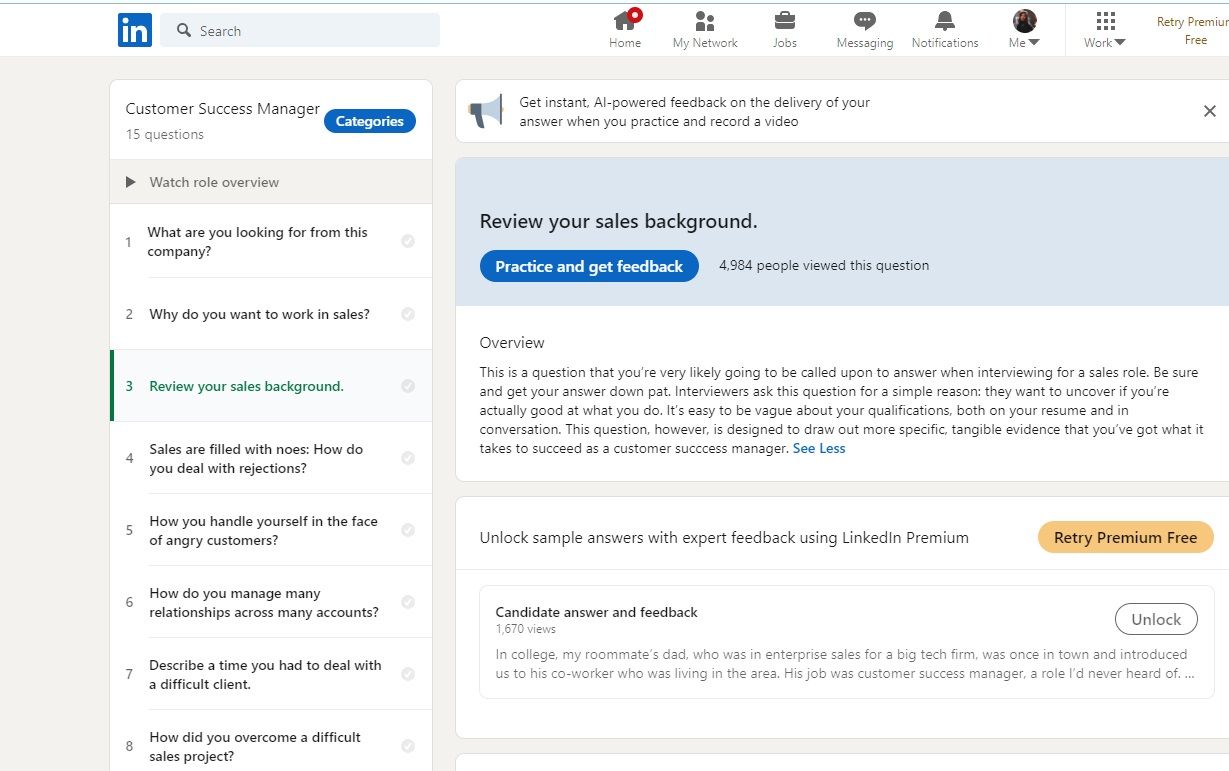The height and width of the screenshot is (771, 1229).
Task: Open Messaging chat icon
Action: click(865, 21)
